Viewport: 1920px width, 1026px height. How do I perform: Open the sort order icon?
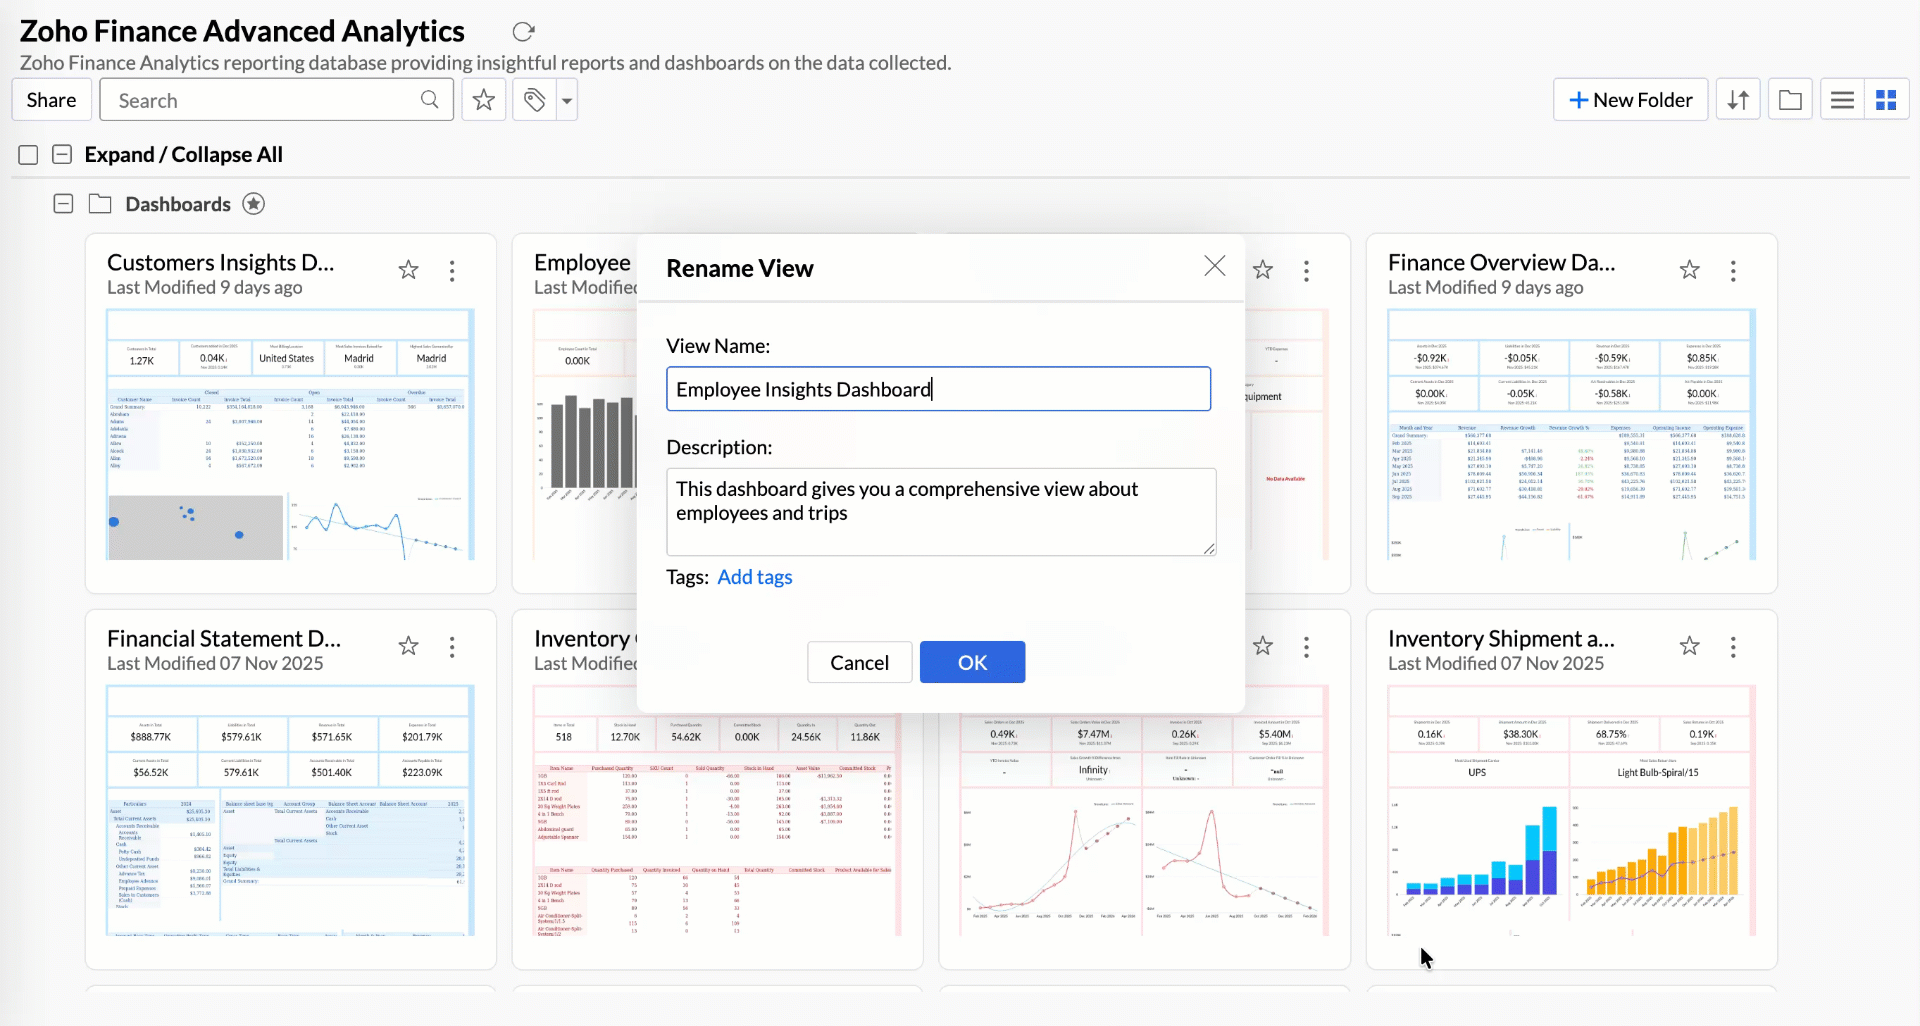click(1738, 100)
